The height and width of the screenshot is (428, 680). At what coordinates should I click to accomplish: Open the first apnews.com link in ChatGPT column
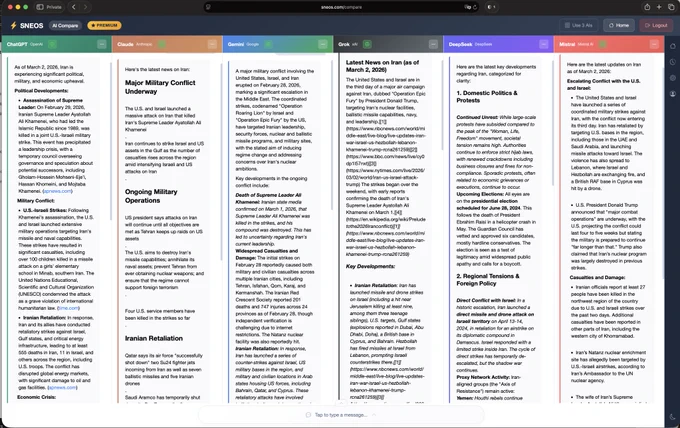click(57, 191)
